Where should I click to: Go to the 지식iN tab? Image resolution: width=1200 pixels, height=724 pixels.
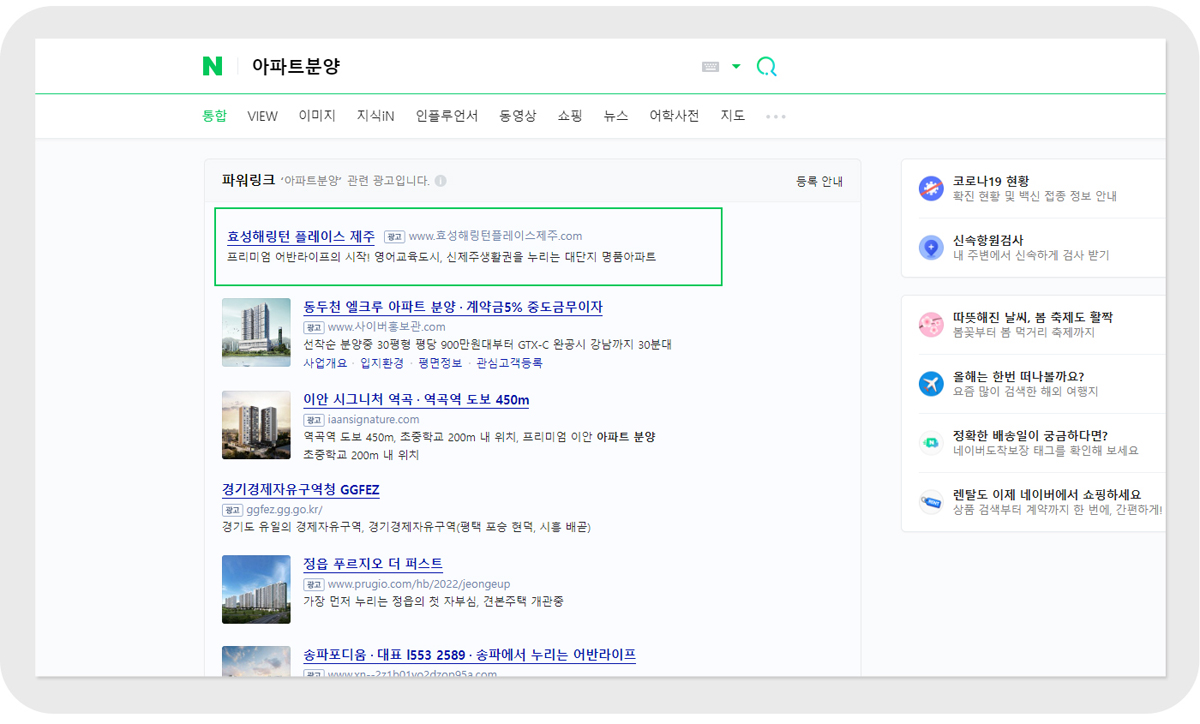376,116
